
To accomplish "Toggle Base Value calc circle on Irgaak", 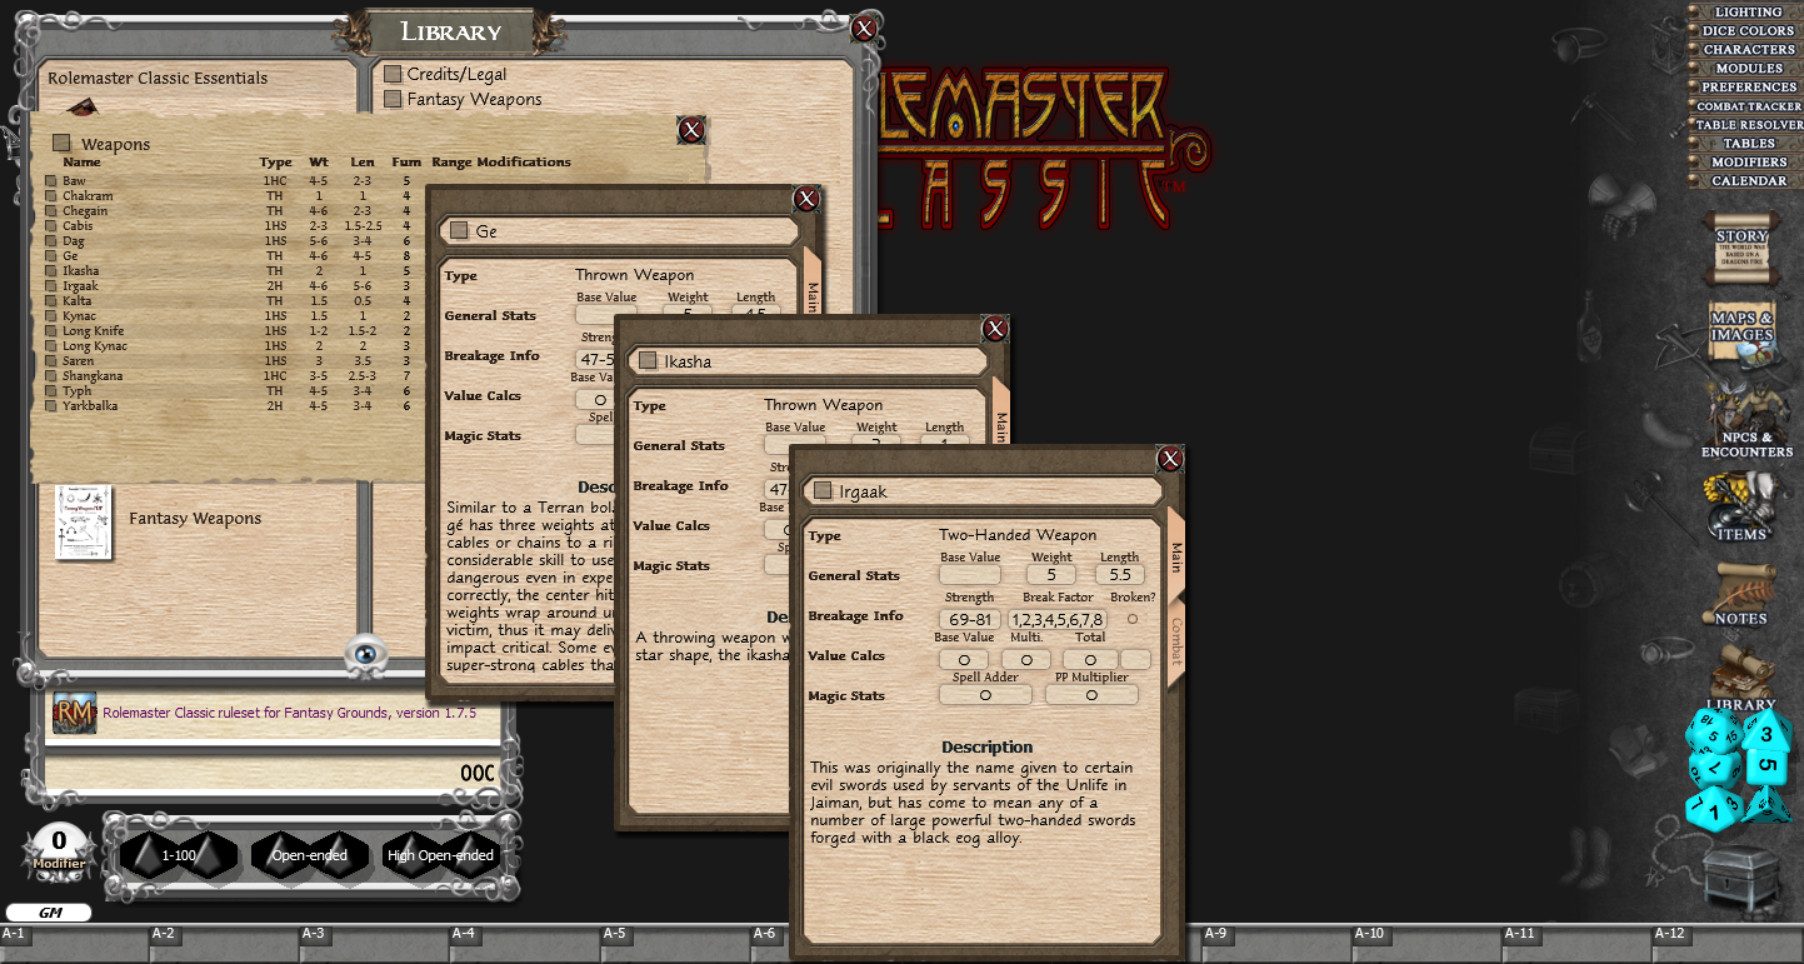I will (964, 660).
